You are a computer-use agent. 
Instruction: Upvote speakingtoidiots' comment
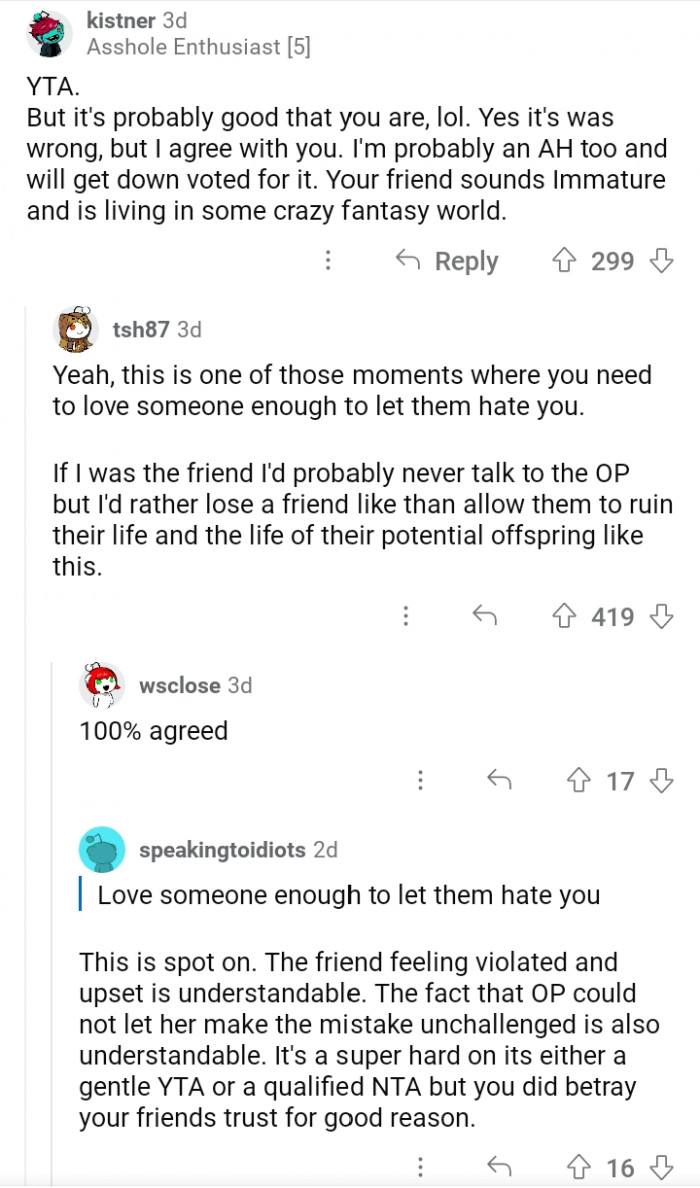(578, 1167)
